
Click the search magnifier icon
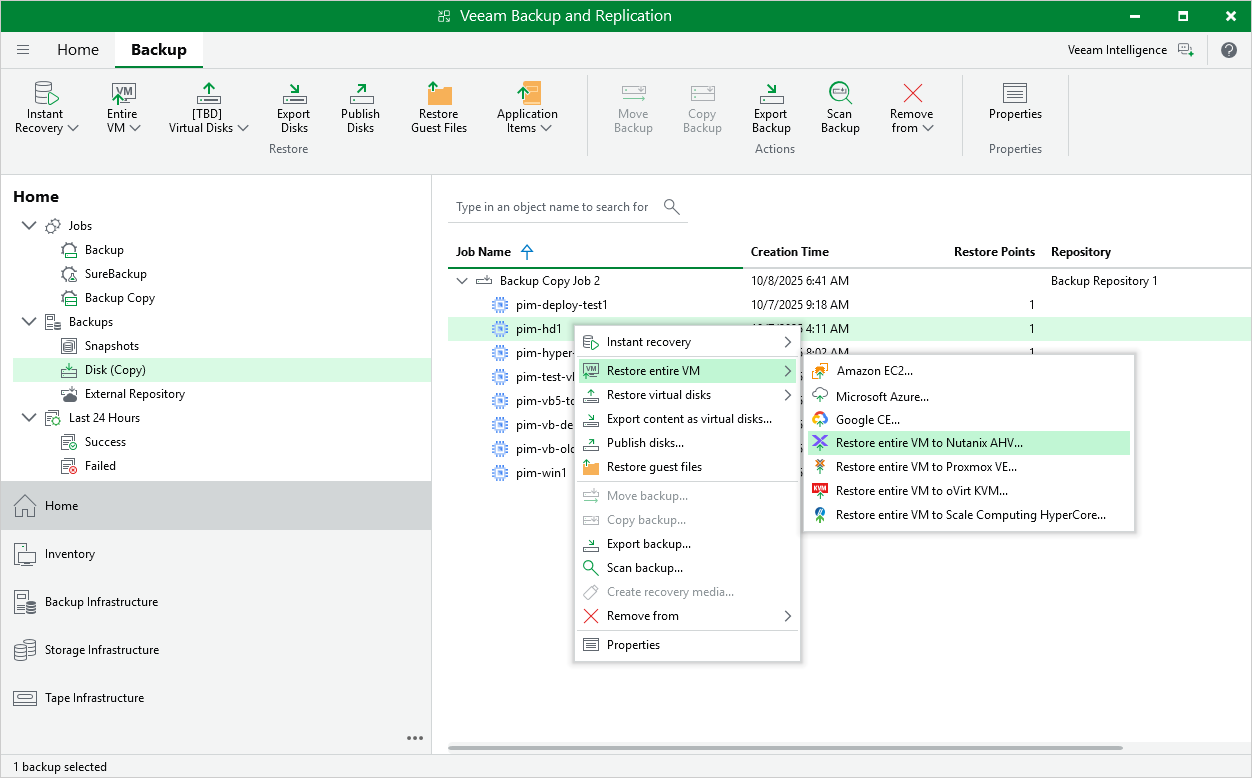(x=672, y=207)
